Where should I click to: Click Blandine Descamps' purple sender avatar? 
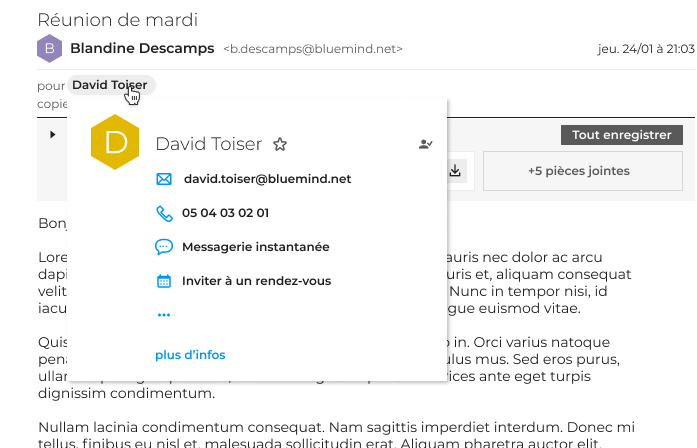pyautogui.click(x=48, y=48)
